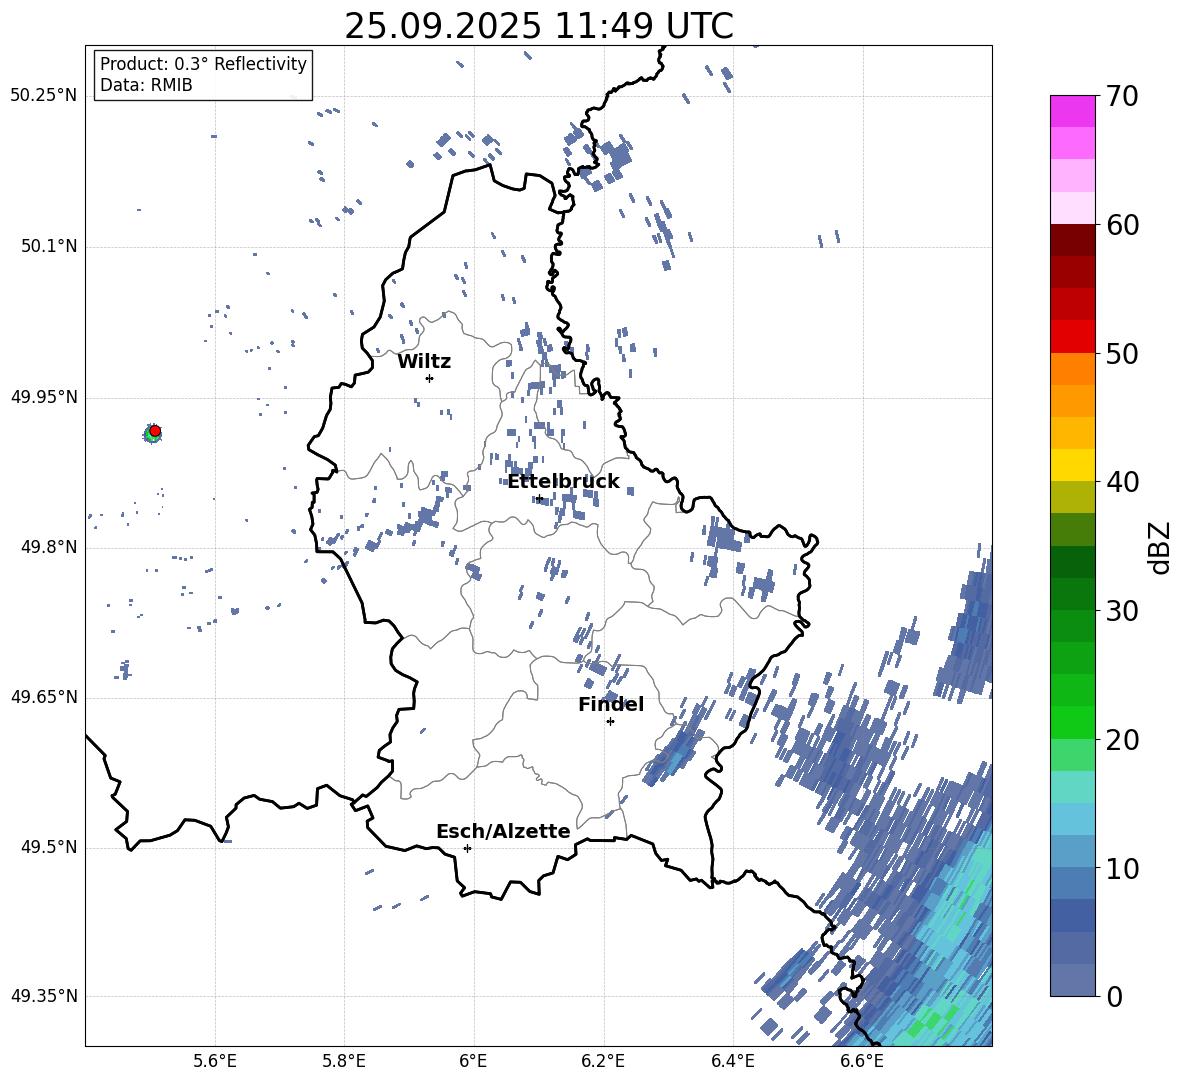Click the dBZ colorbar axis label
The image size is (1184, 1081).
click(x=1159, y=547)
